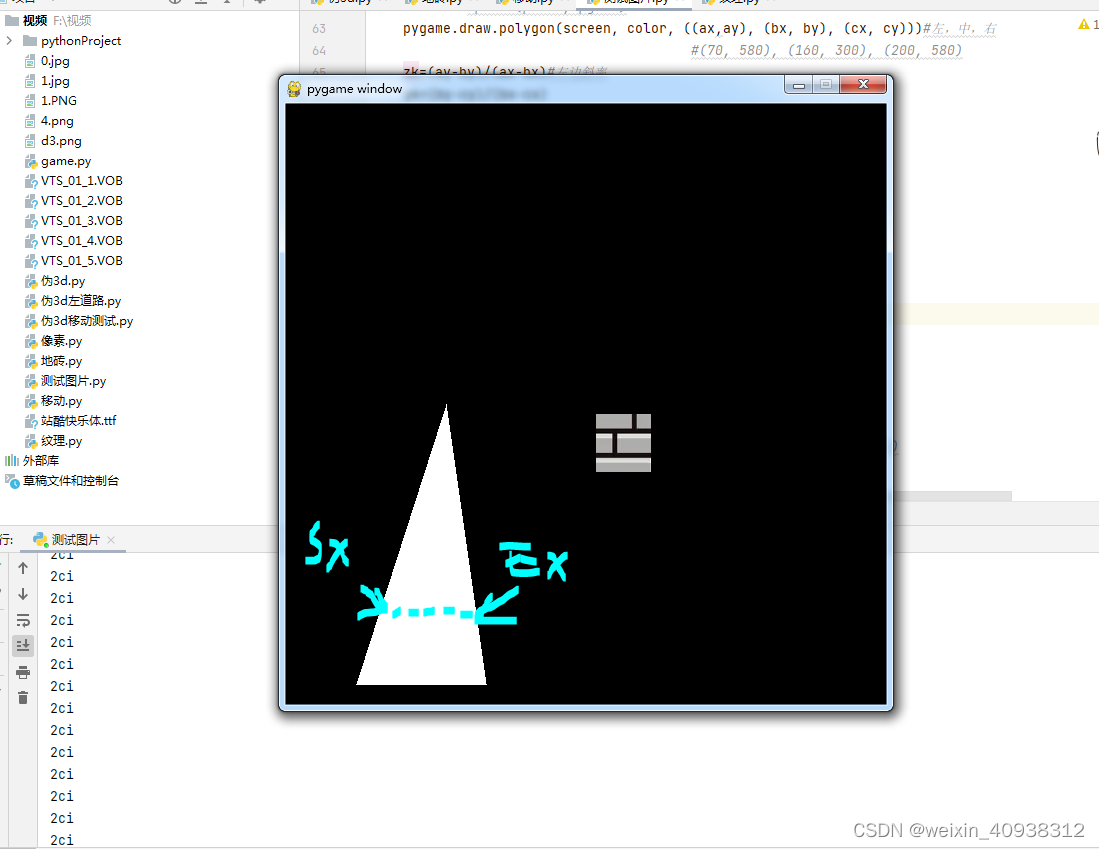Minimize the pygame window

(798, 85)
